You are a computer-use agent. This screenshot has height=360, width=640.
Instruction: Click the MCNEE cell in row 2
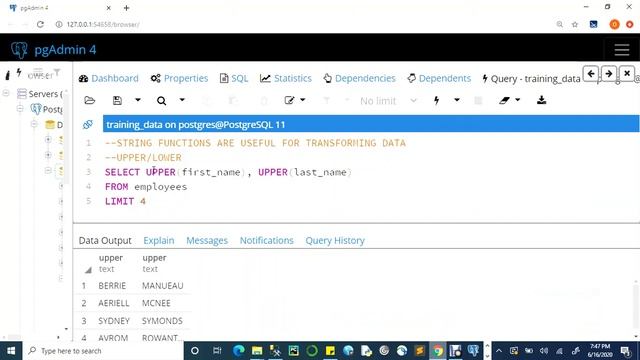click(x=156, y=303)
